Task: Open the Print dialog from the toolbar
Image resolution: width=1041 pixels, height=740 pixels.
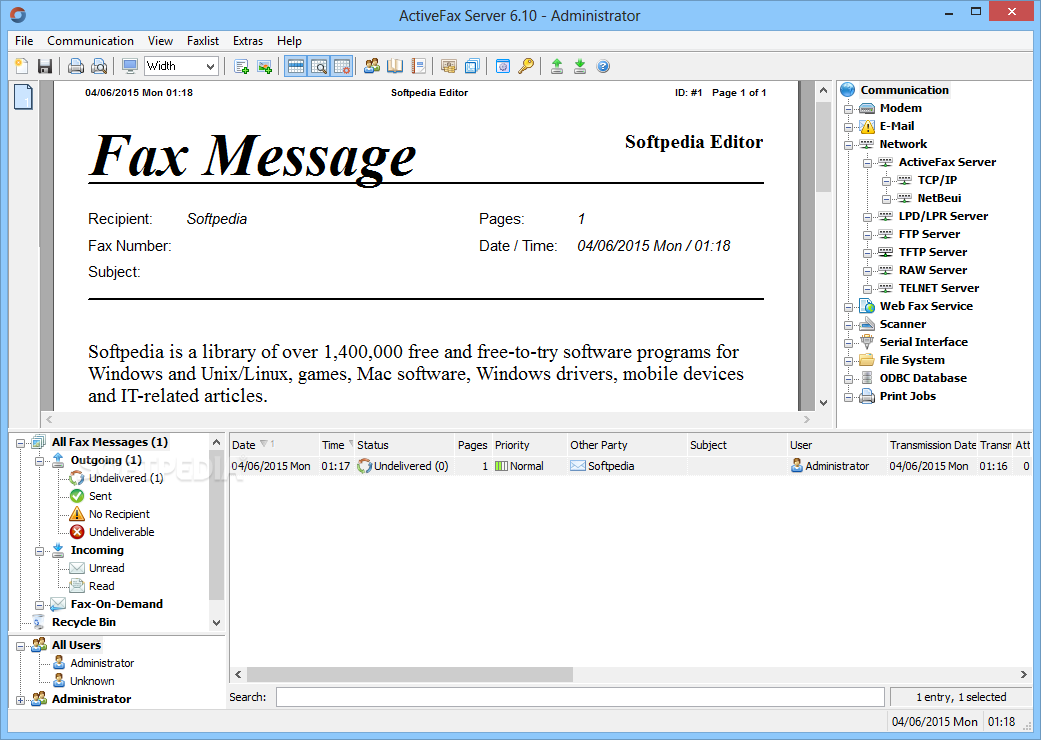Action: click(75, 66)
